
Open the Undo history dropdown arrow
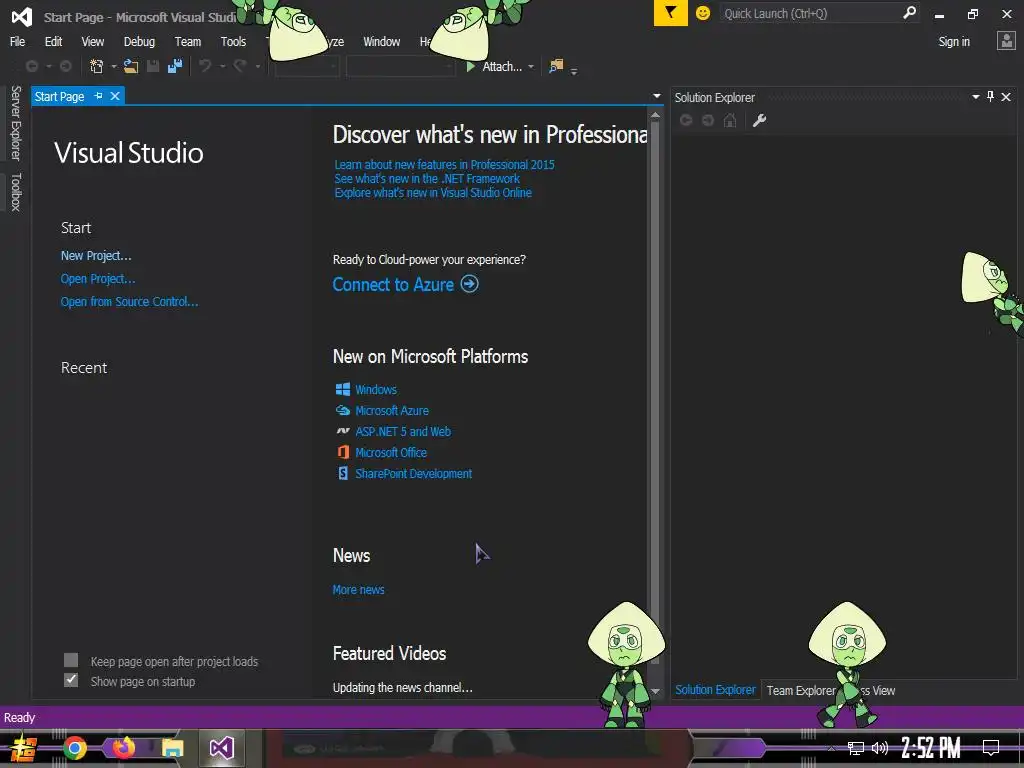[x=222, y=67]
